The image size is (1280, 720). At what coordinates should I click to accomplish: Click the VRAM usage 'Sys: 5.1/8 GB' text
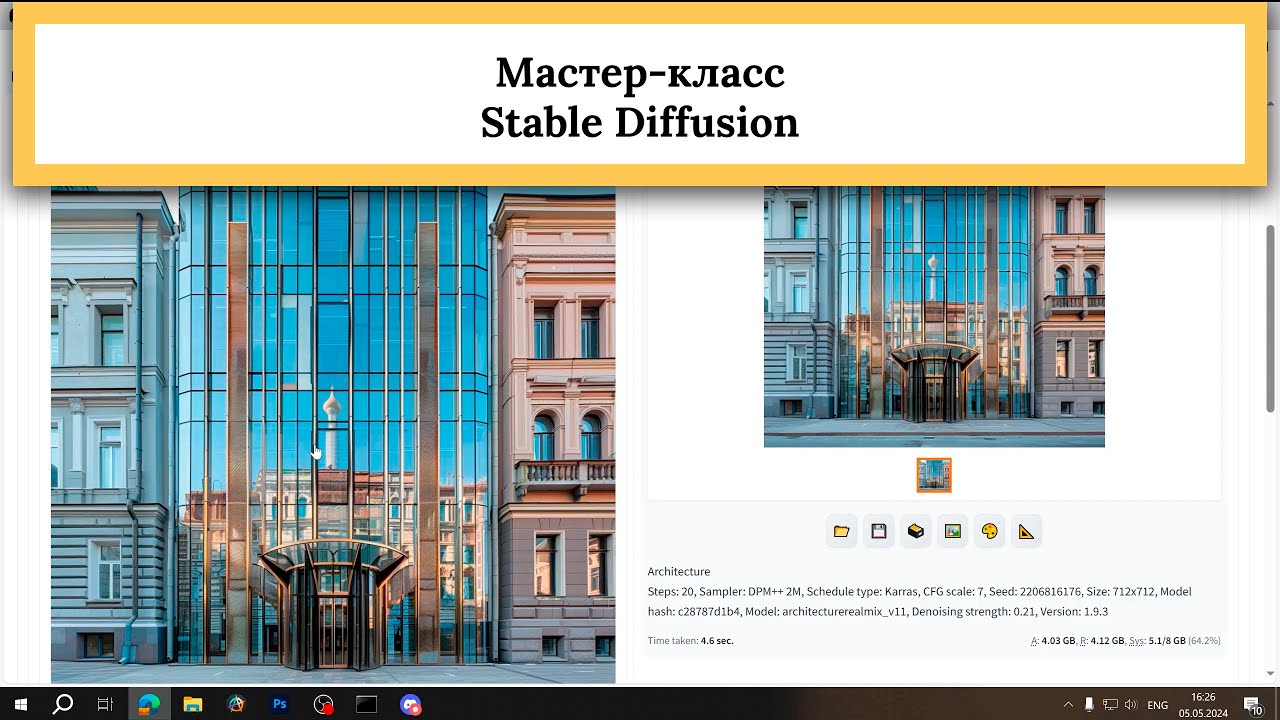(1156, 640)
